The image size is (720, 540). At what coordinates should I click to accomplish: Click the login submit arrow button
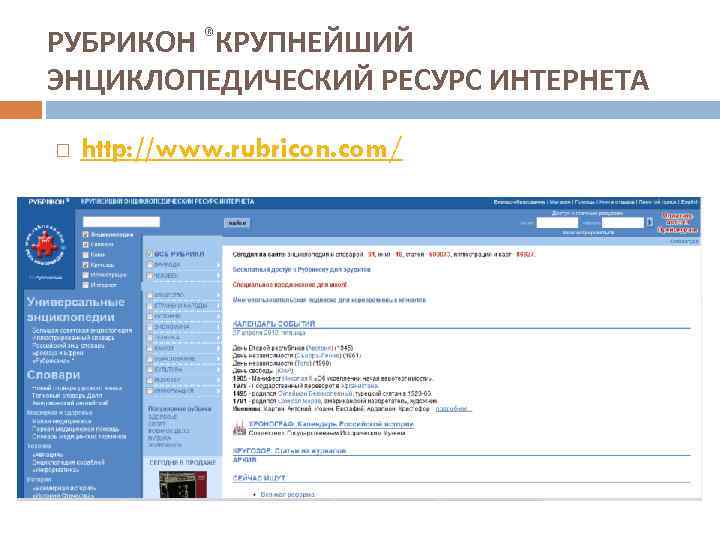[649, 222]
